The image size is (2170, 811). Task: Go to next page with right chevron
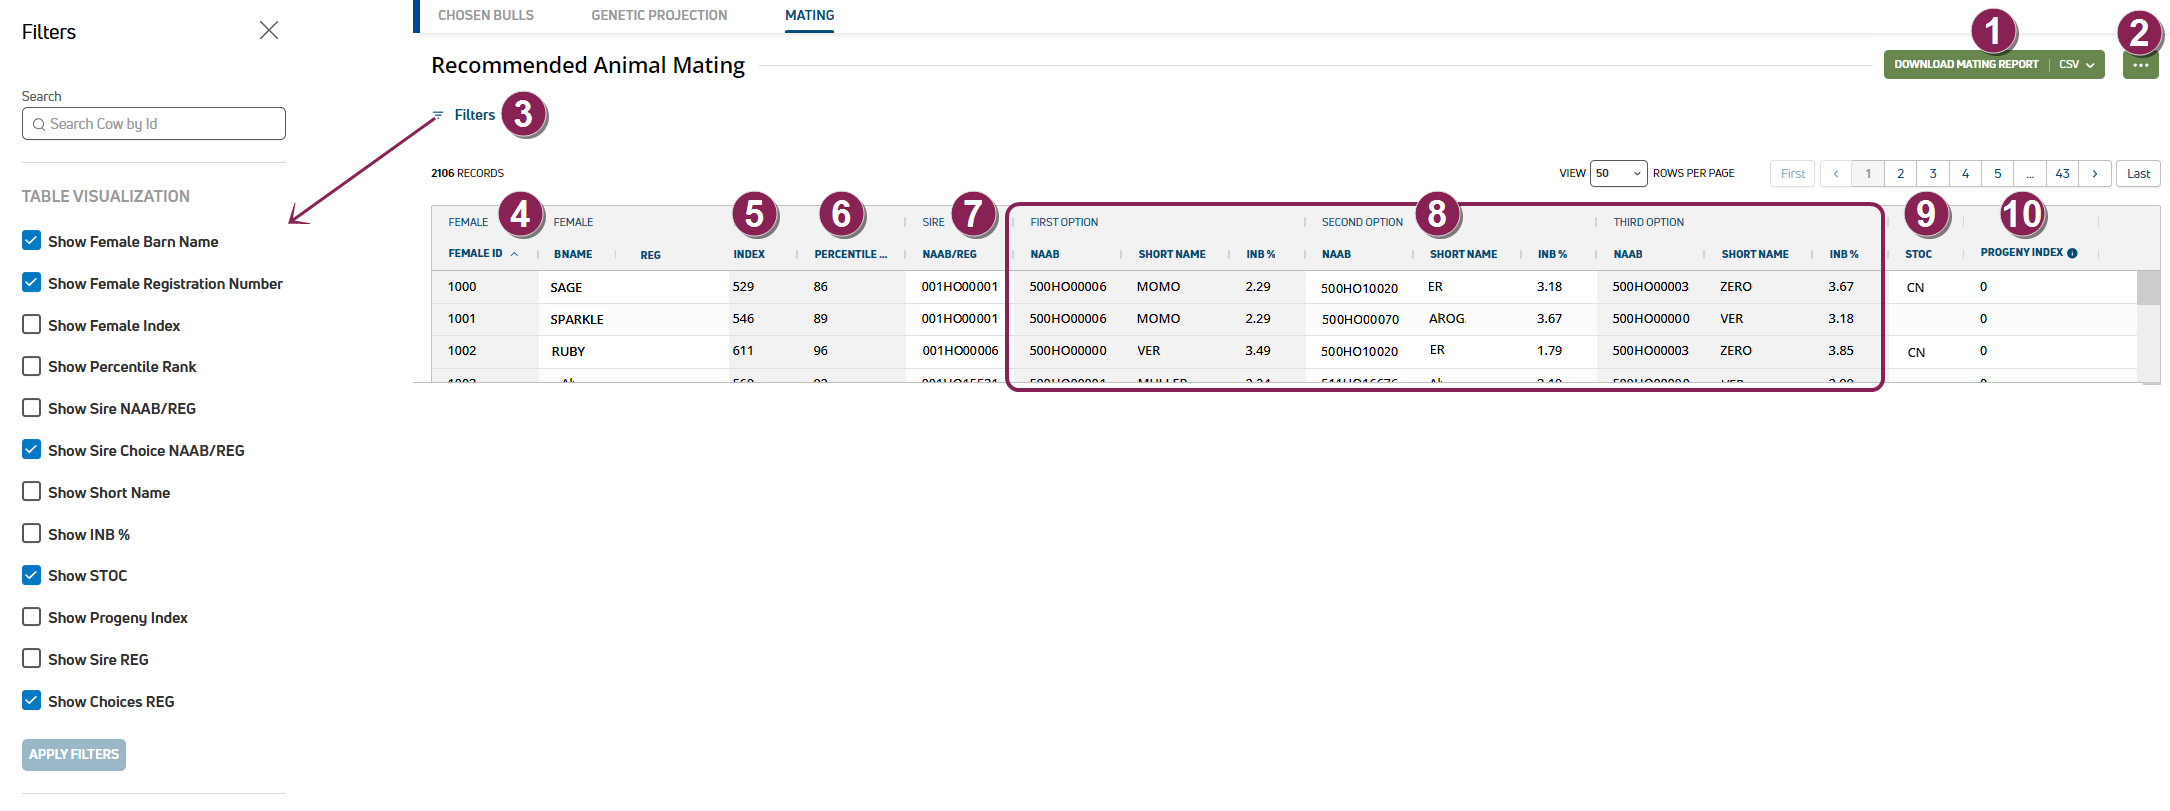tap(2095, 174)
